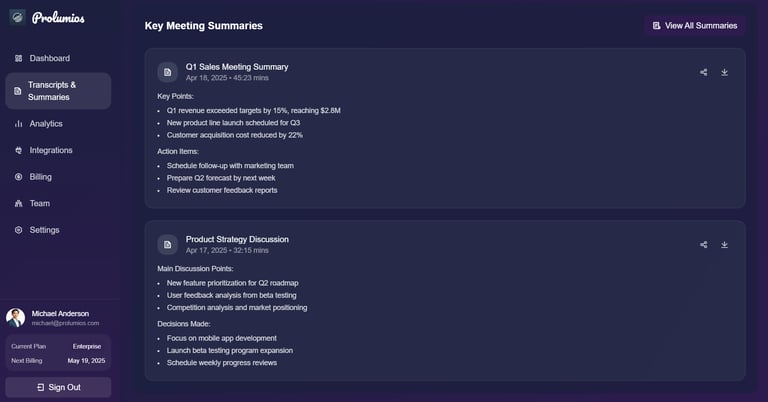This screenshot has width=768, height=402.
Task: Click the Q1 Sales Meeting document icon
Action: (x=167, y=72)
